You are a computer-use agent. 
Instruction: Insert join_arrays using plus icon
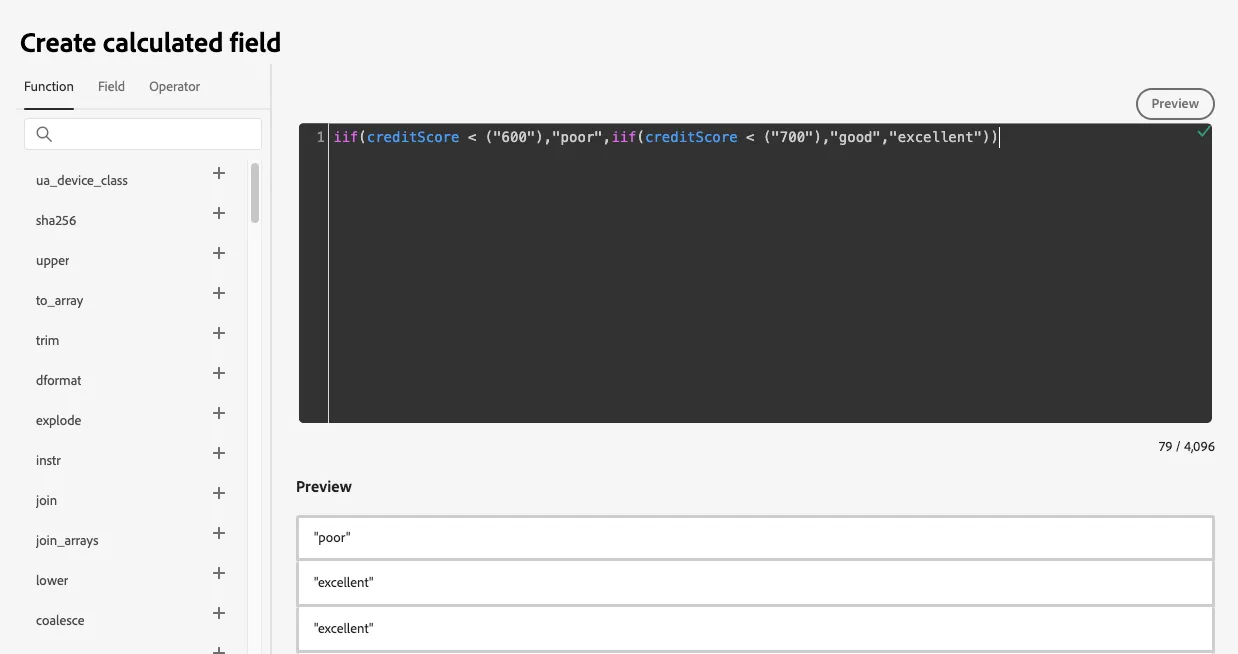point(219,533)
